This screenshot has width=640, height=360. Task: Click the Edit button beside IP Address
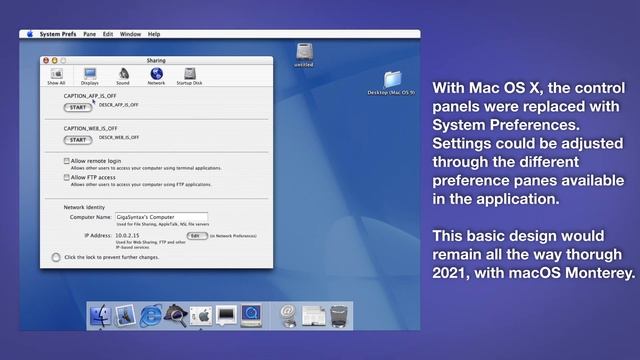[x=197, y=236]
